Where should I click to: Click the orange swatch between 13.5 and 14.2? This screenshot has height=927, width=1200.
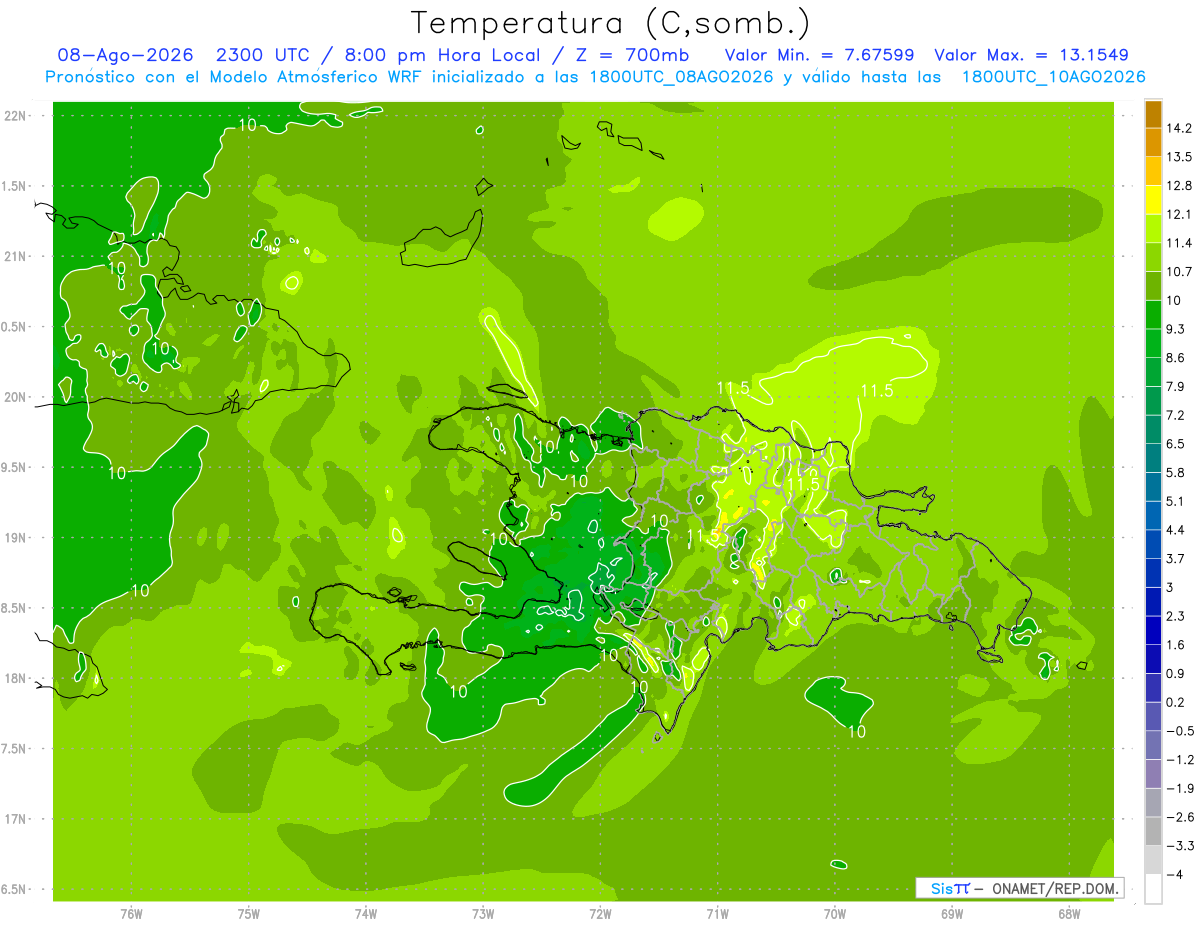1153,142
